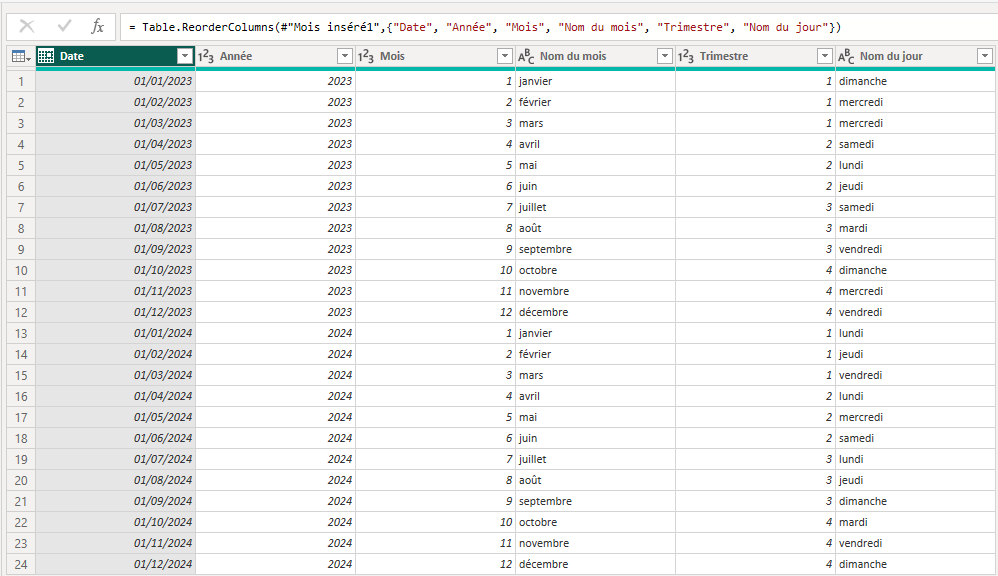Viewport: 998px width, 576px height.
Task: Click the septembre cell in row 9
Action: click(595, 249)
